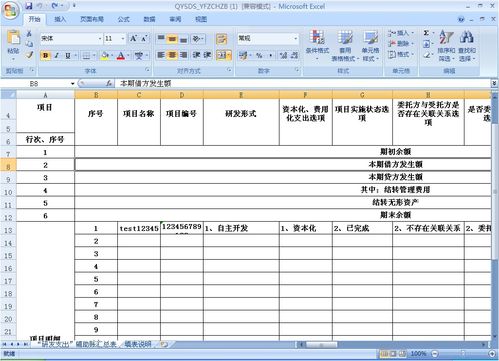Toggle Bottom Align
Screen dimensions: 499x361
tap(183, 39)
